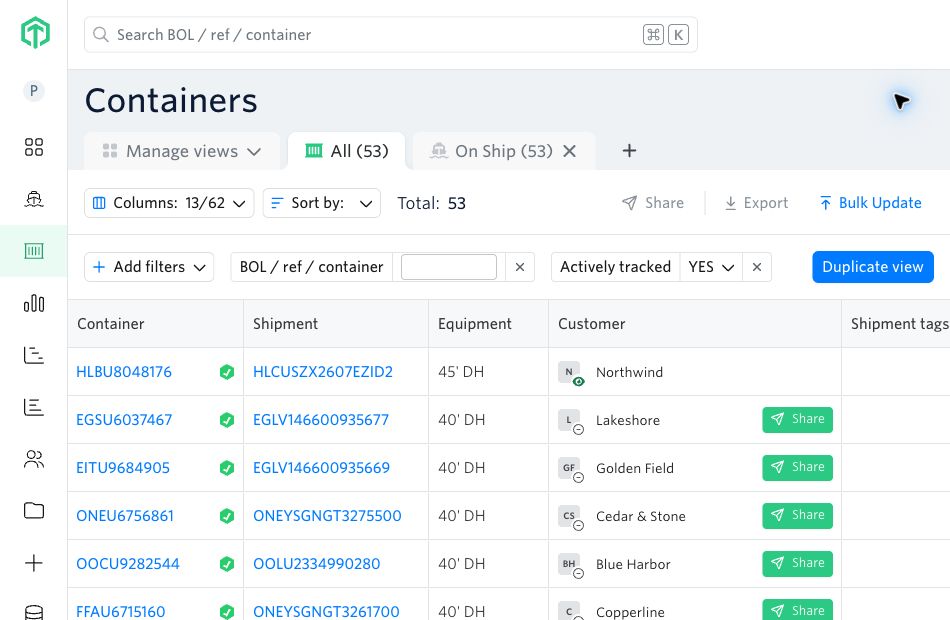950x620 pixels.
Task: Share the Golden Field container row
Action: pos(797,467)
